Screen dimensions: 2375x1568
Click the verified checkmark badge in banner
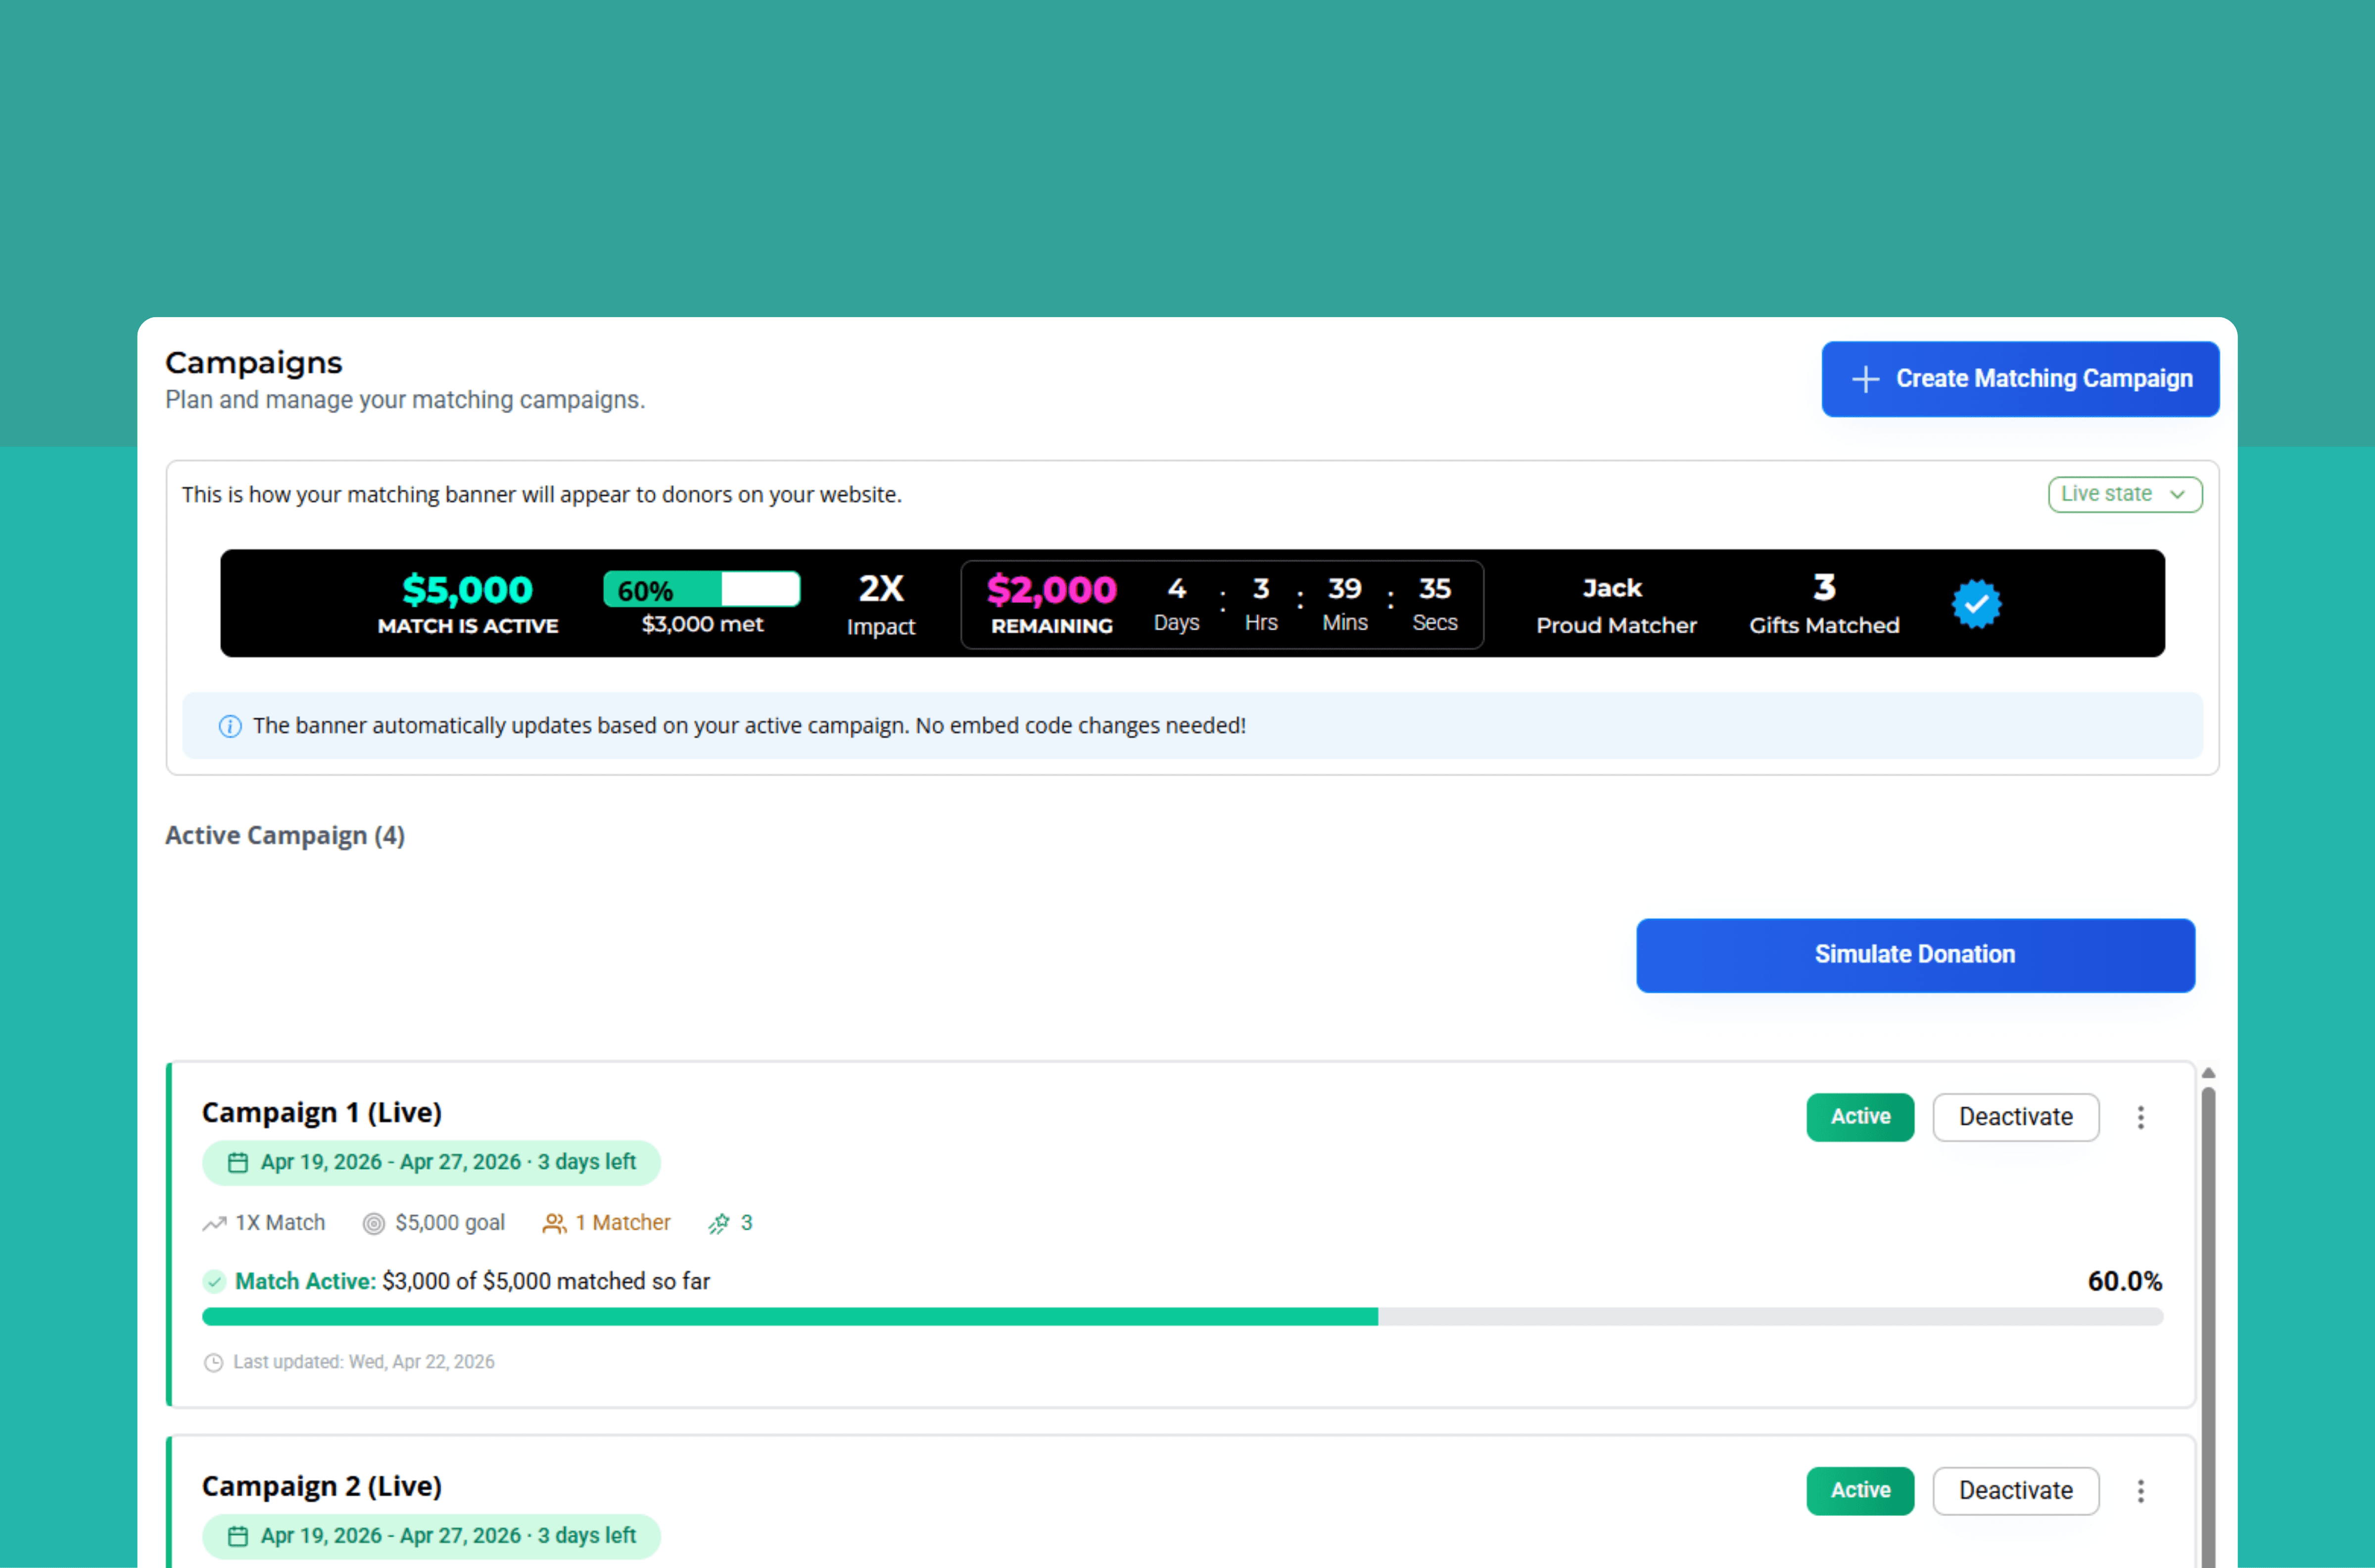point(1976,604)
